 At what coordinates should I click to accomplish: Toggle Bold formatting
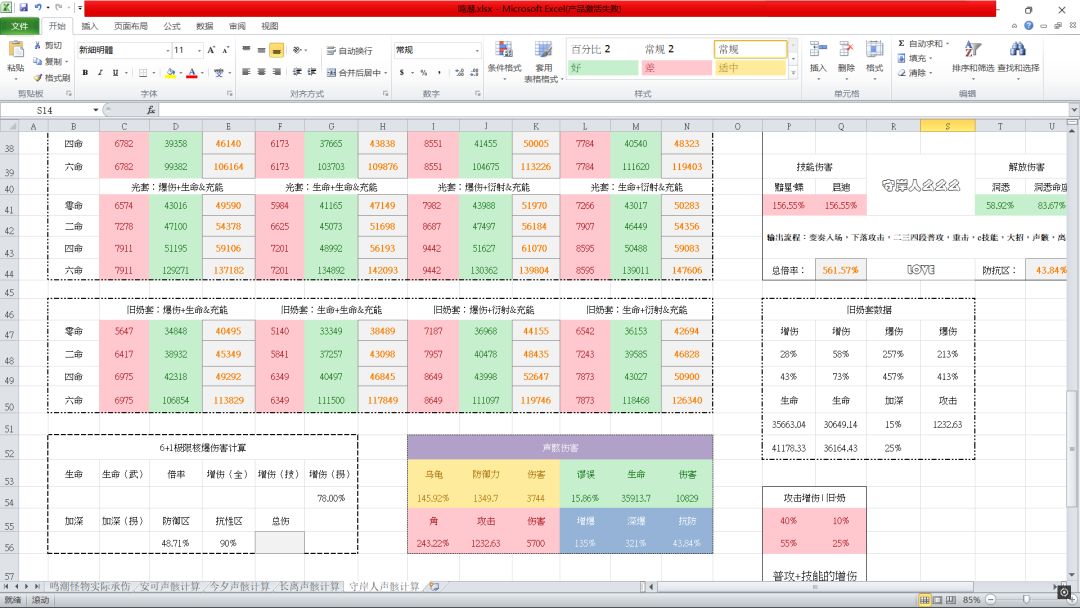(85, 72)
